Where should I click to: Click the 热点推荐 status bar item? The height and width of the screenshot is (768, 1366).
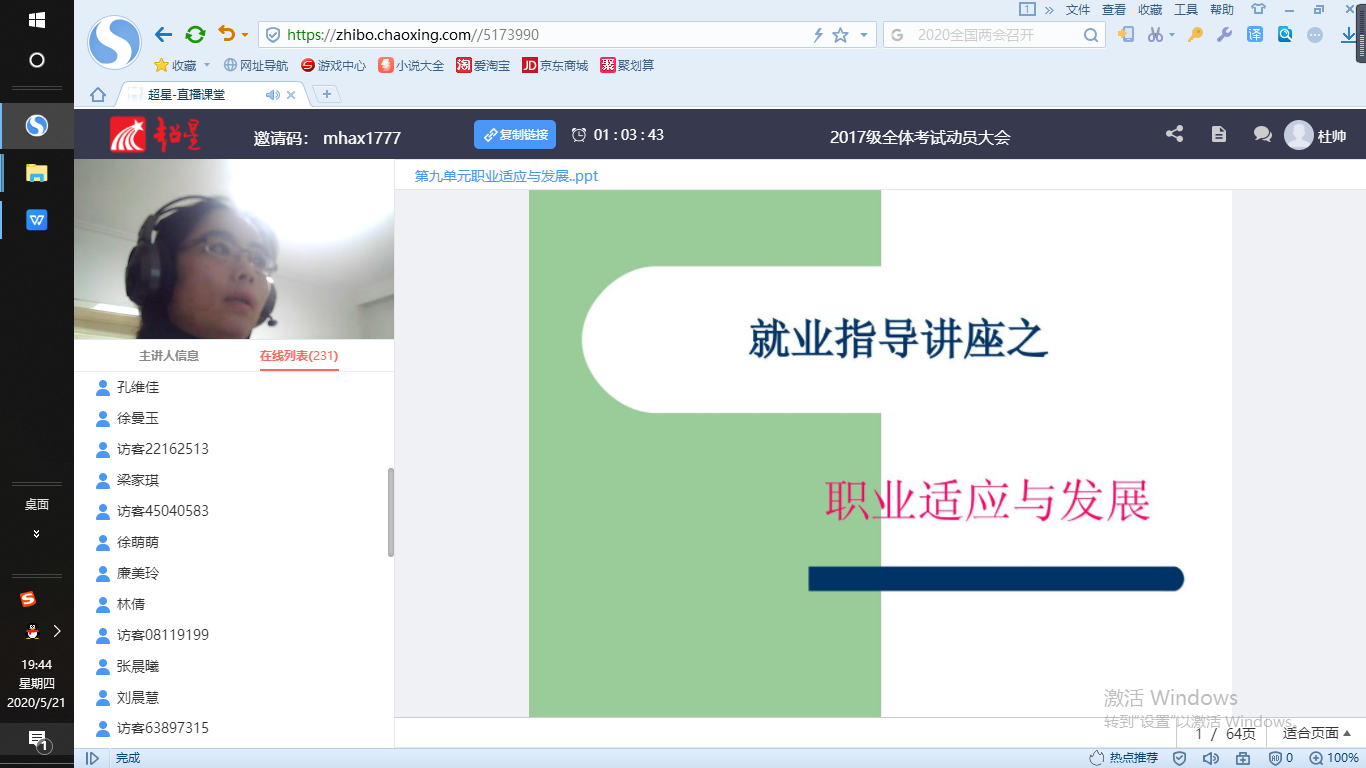1124,758
